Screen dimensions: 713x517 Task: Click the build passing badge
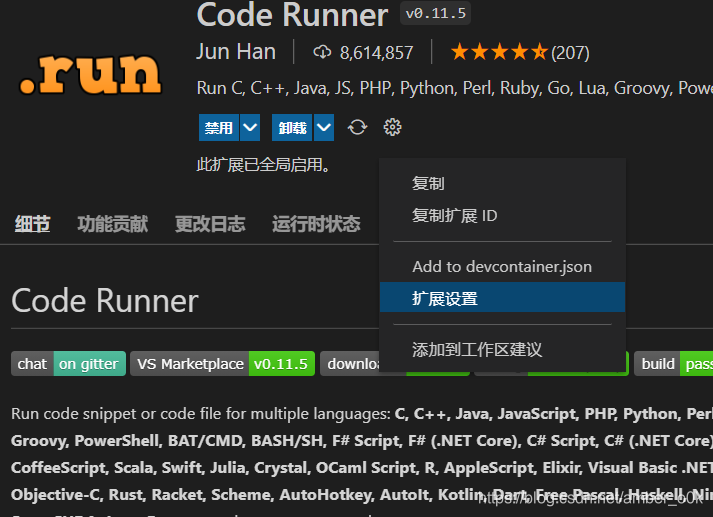tap(673, 364)
